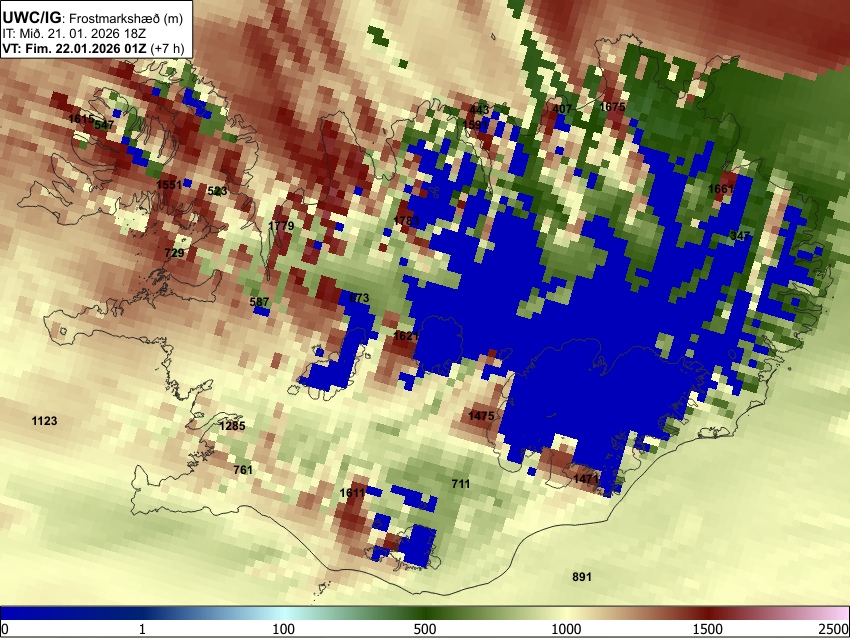Screen dimensions: 850x638
Task: Click the 1615 value on the map
Action: (81, 118)
